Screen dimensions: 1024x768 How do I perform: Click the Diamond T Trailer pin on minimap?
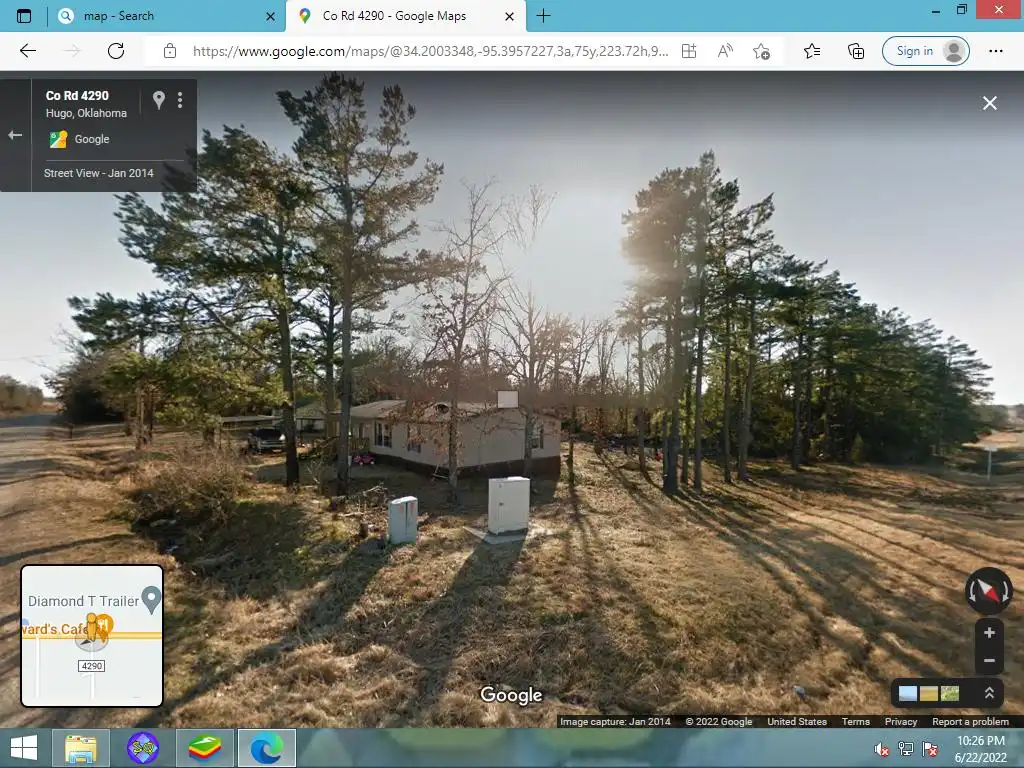(x=151, y=598)
